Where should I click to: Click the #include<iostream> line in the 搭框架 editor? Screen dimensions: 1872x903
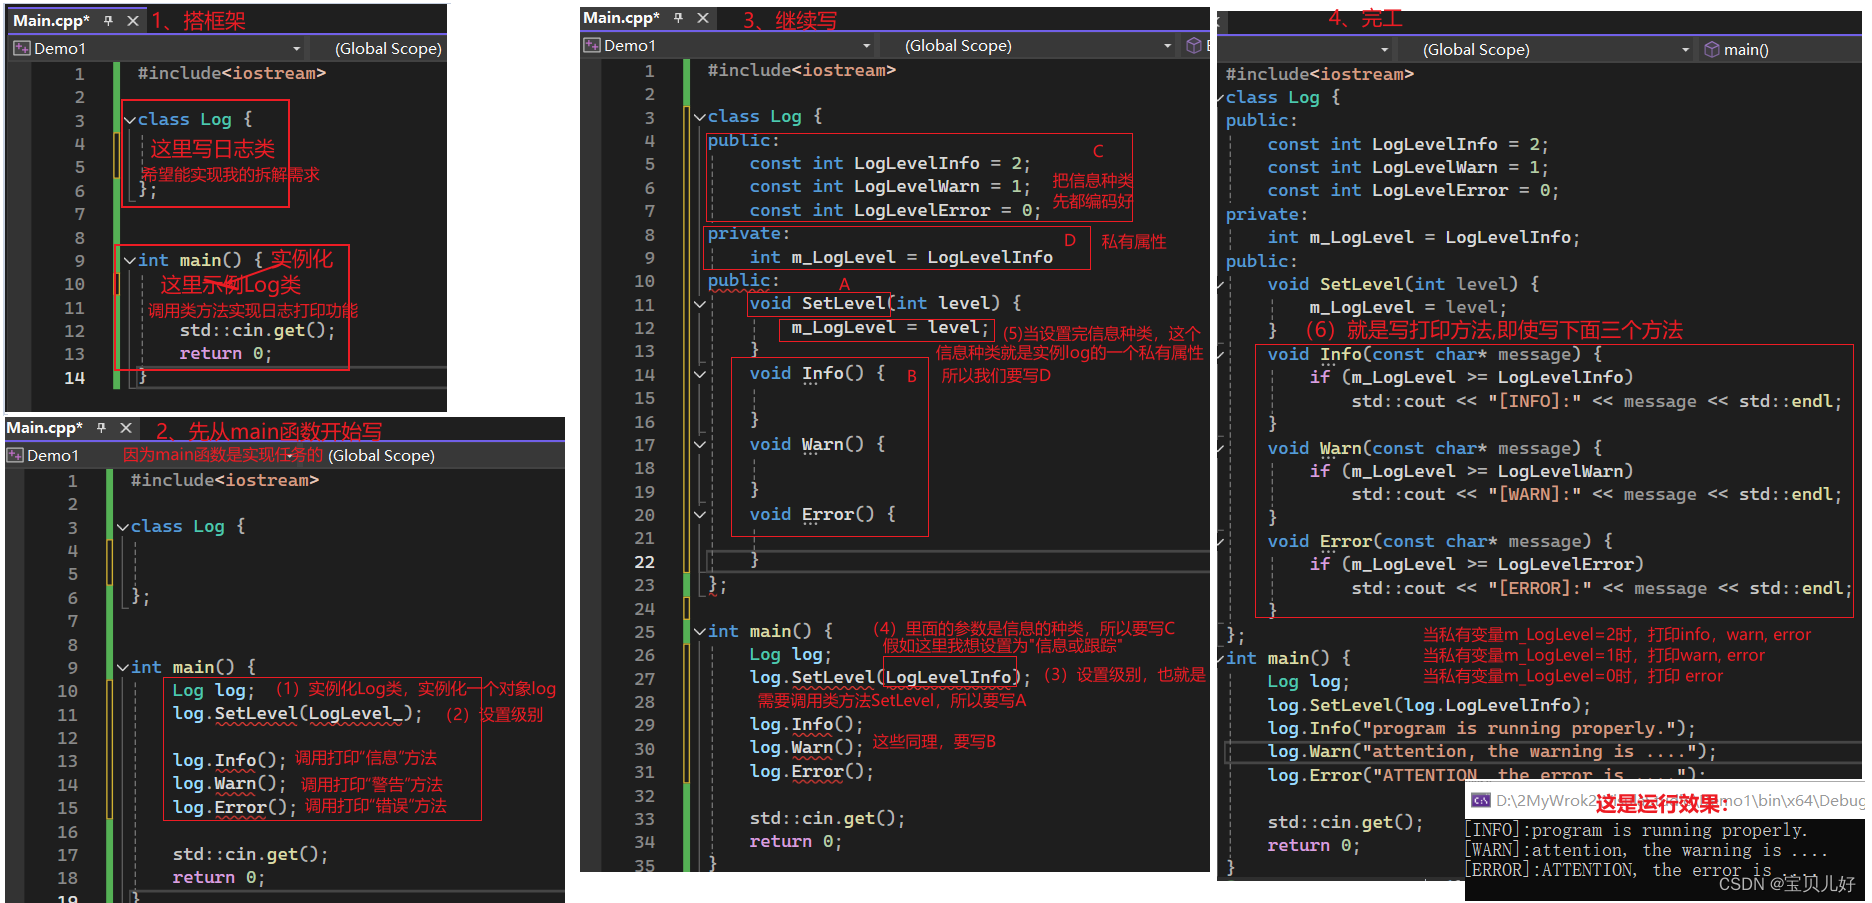(x=231, y=73)
